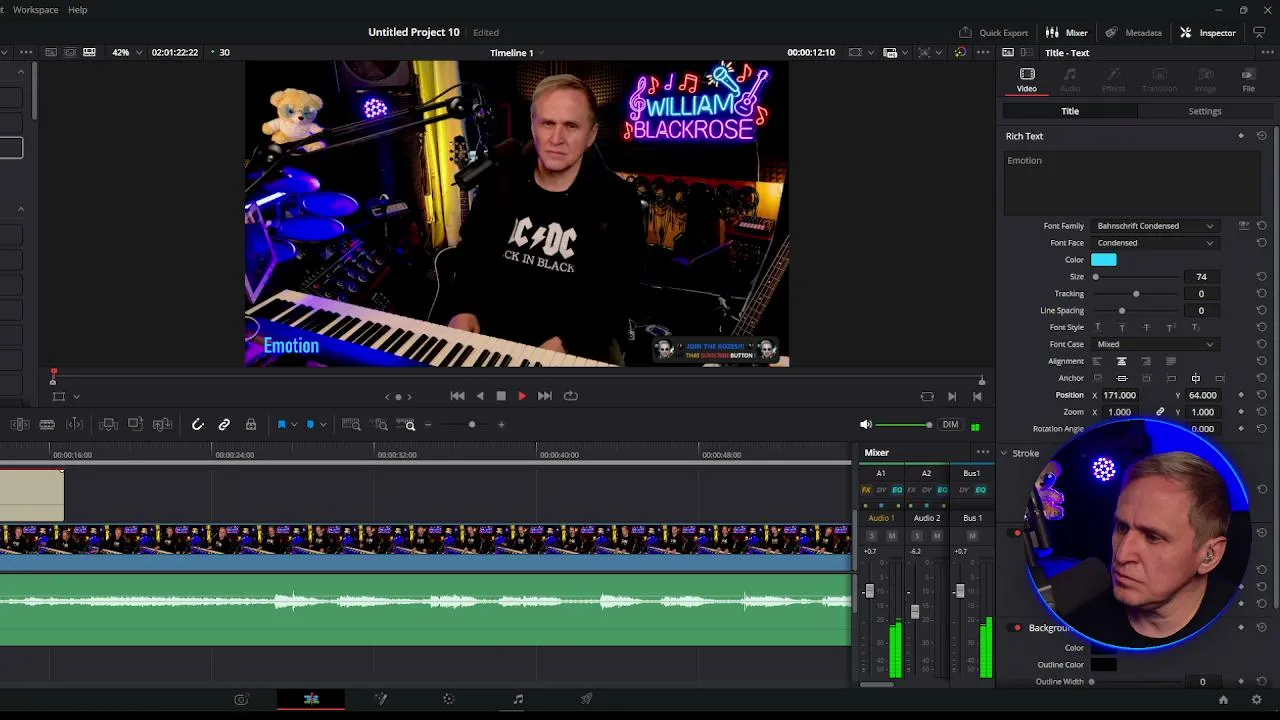Select the Title tab in Inspector
1280x720 pixels.
click(x=1070, y=111)
